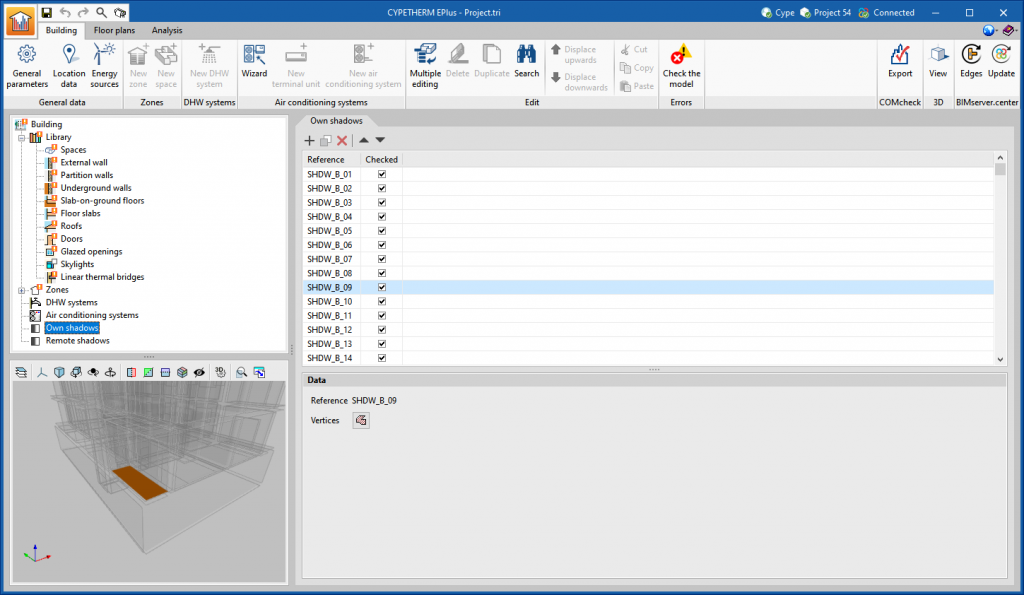Expand the Zones tree node

tap(20, 290)
